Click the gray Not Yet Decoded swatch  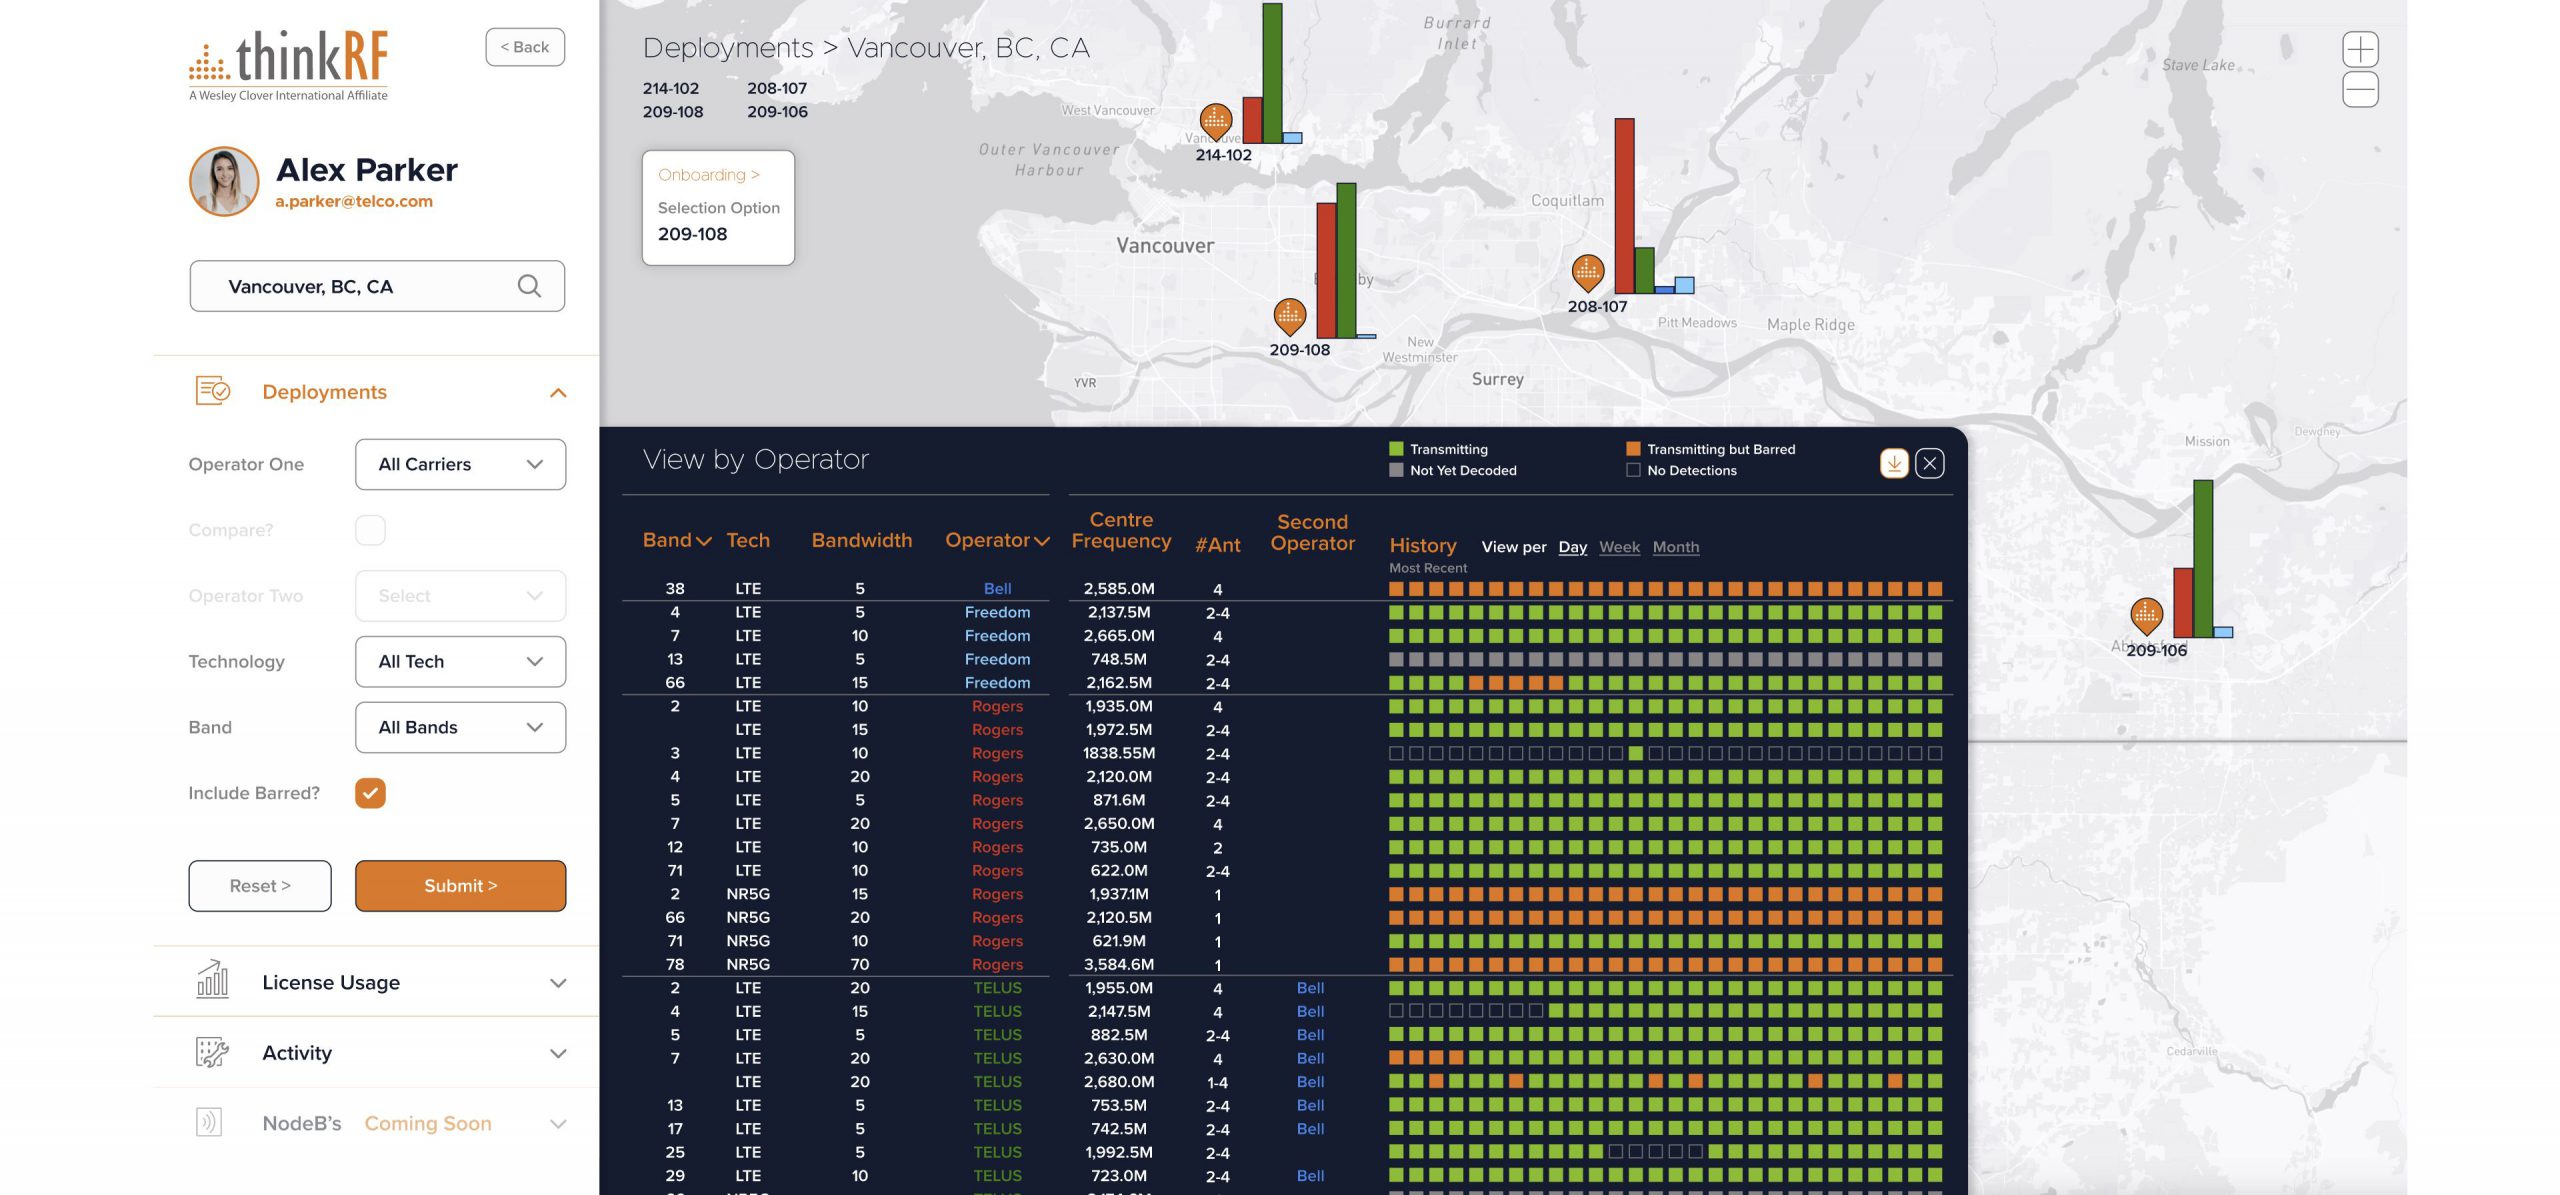(x=1396, y=470)
